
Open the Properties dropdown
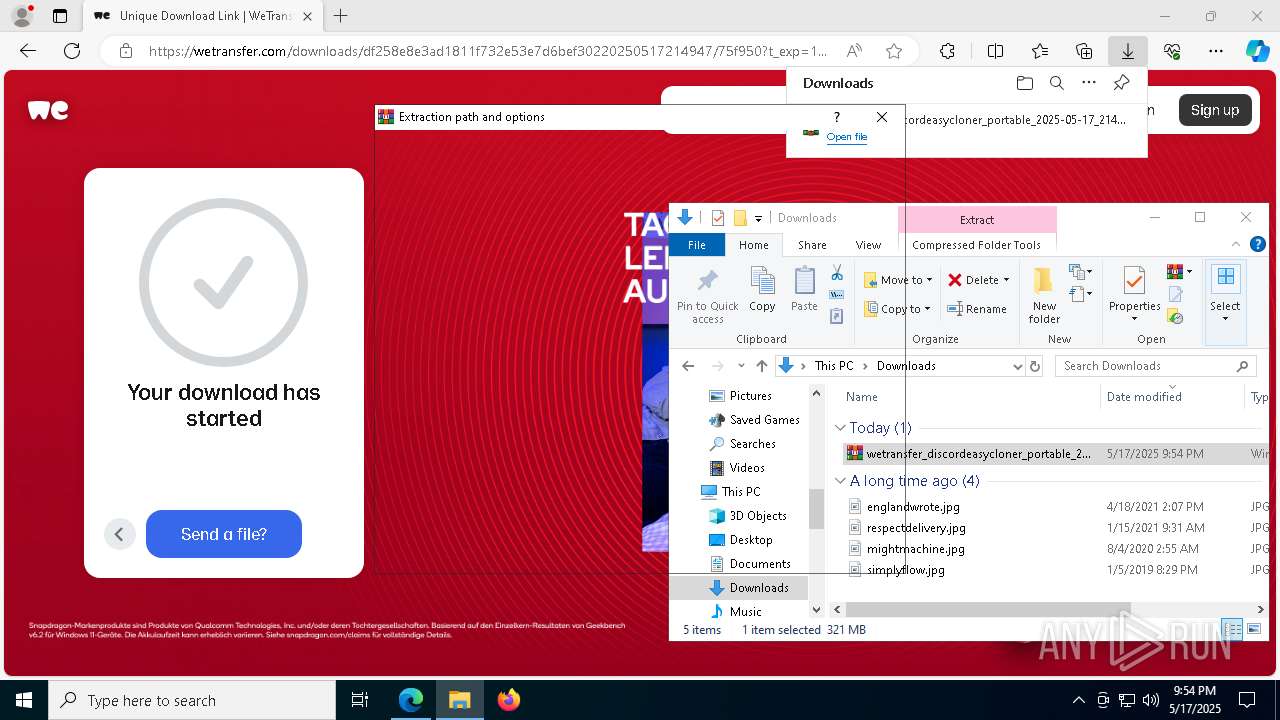coord(1134,319)
